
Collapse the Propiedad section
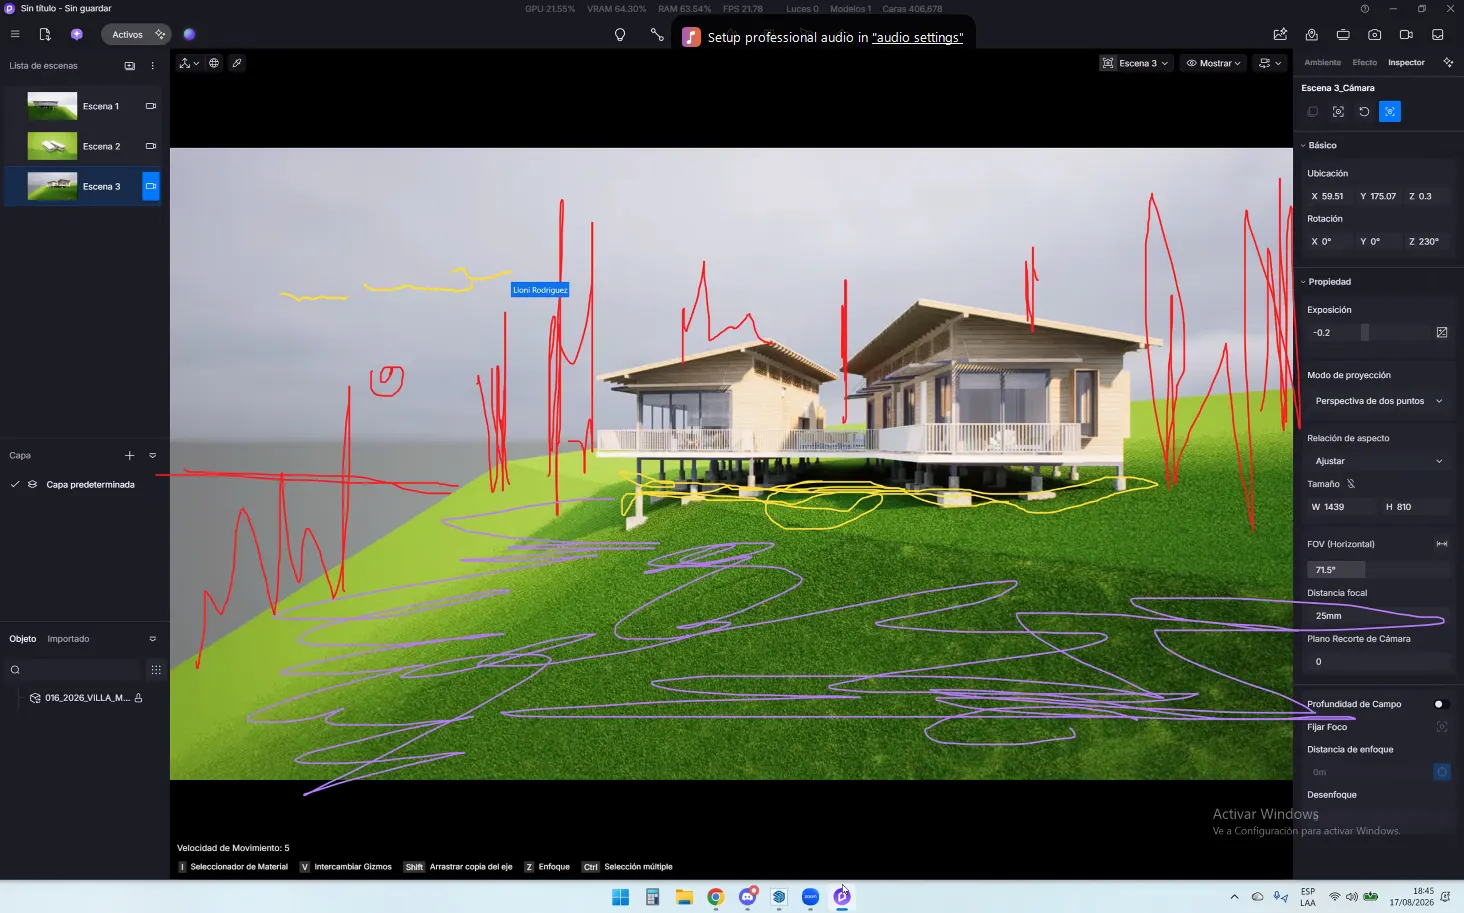coord(1303,282)
